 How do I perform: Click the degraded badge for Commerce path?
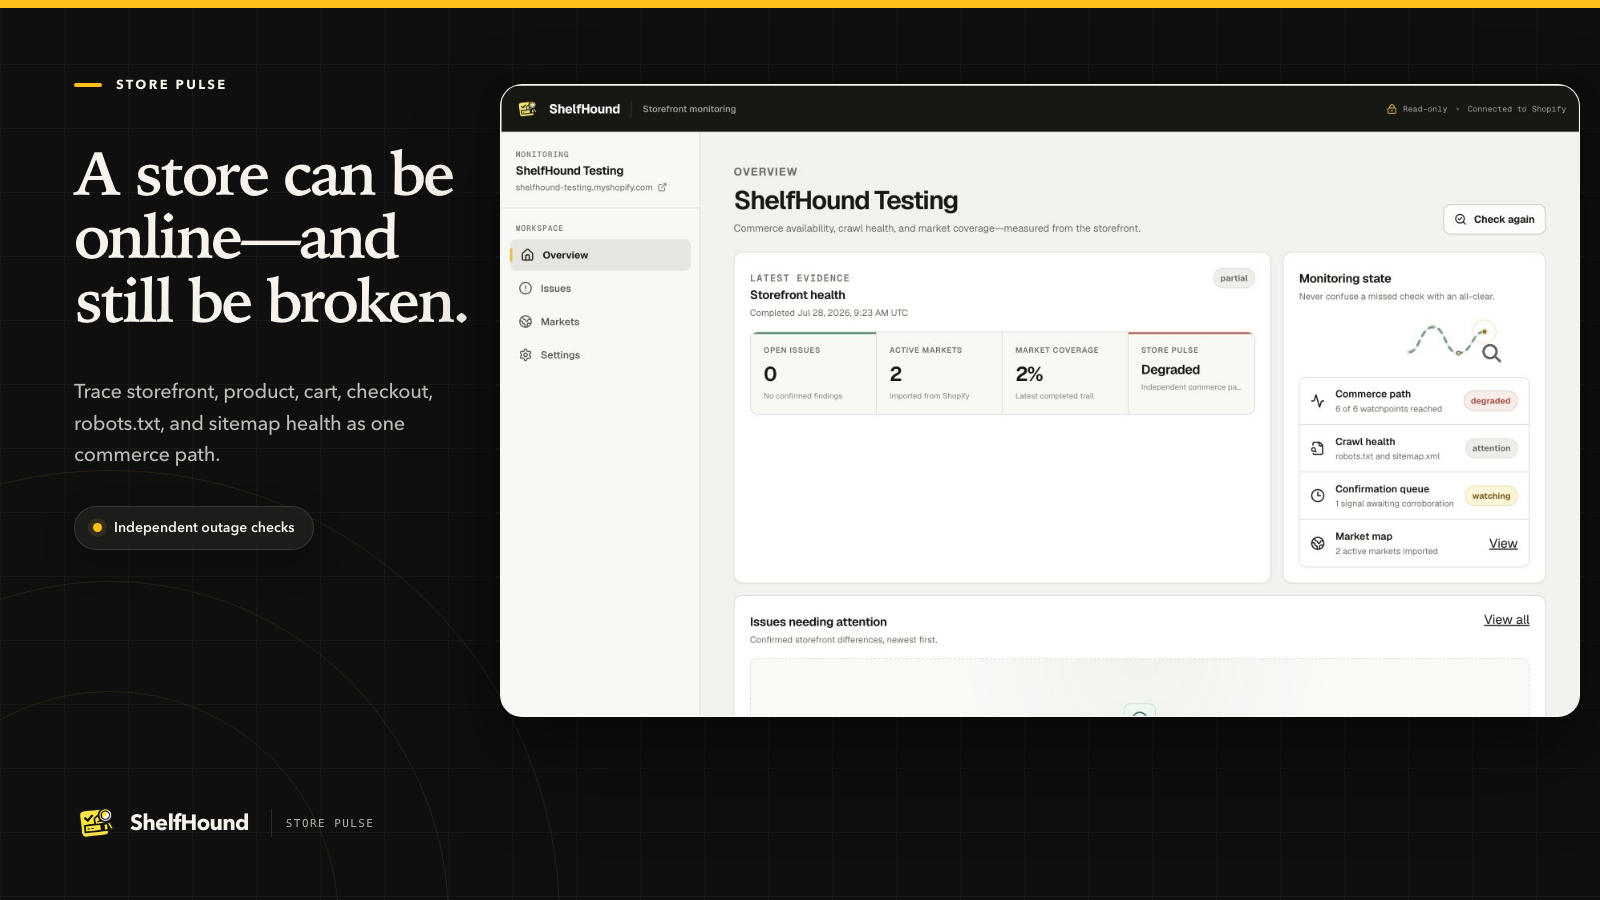pyautogui.click(x=1490, y=401)
